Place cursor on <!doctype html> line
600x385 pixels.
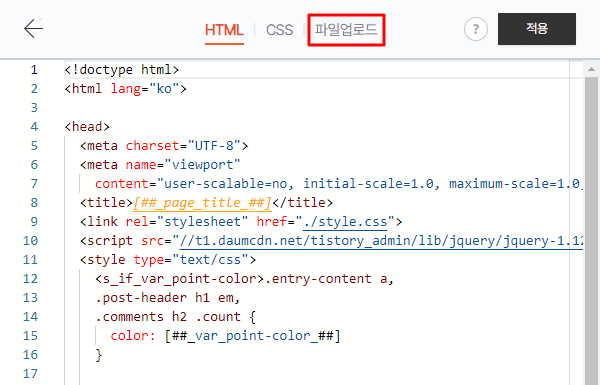point(122,70)
